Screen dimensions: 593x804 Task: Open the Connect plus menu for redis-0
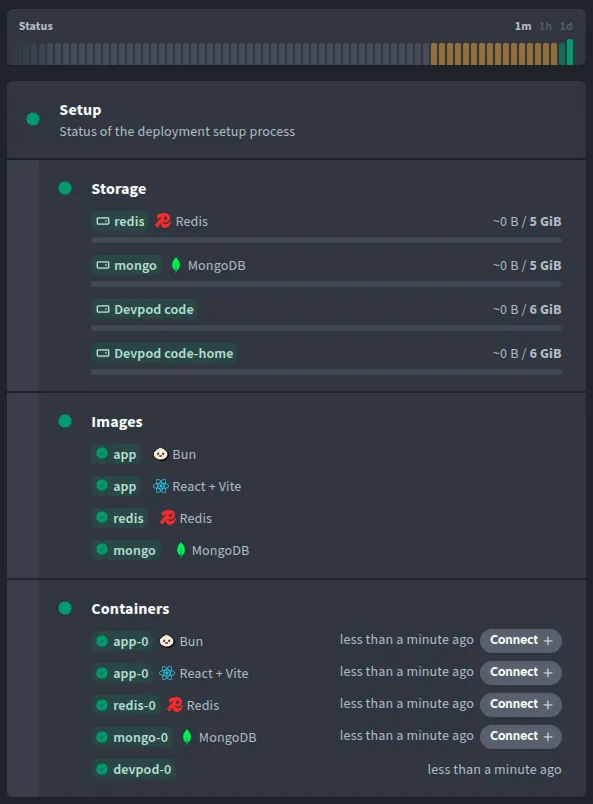(x=520, y=705)
